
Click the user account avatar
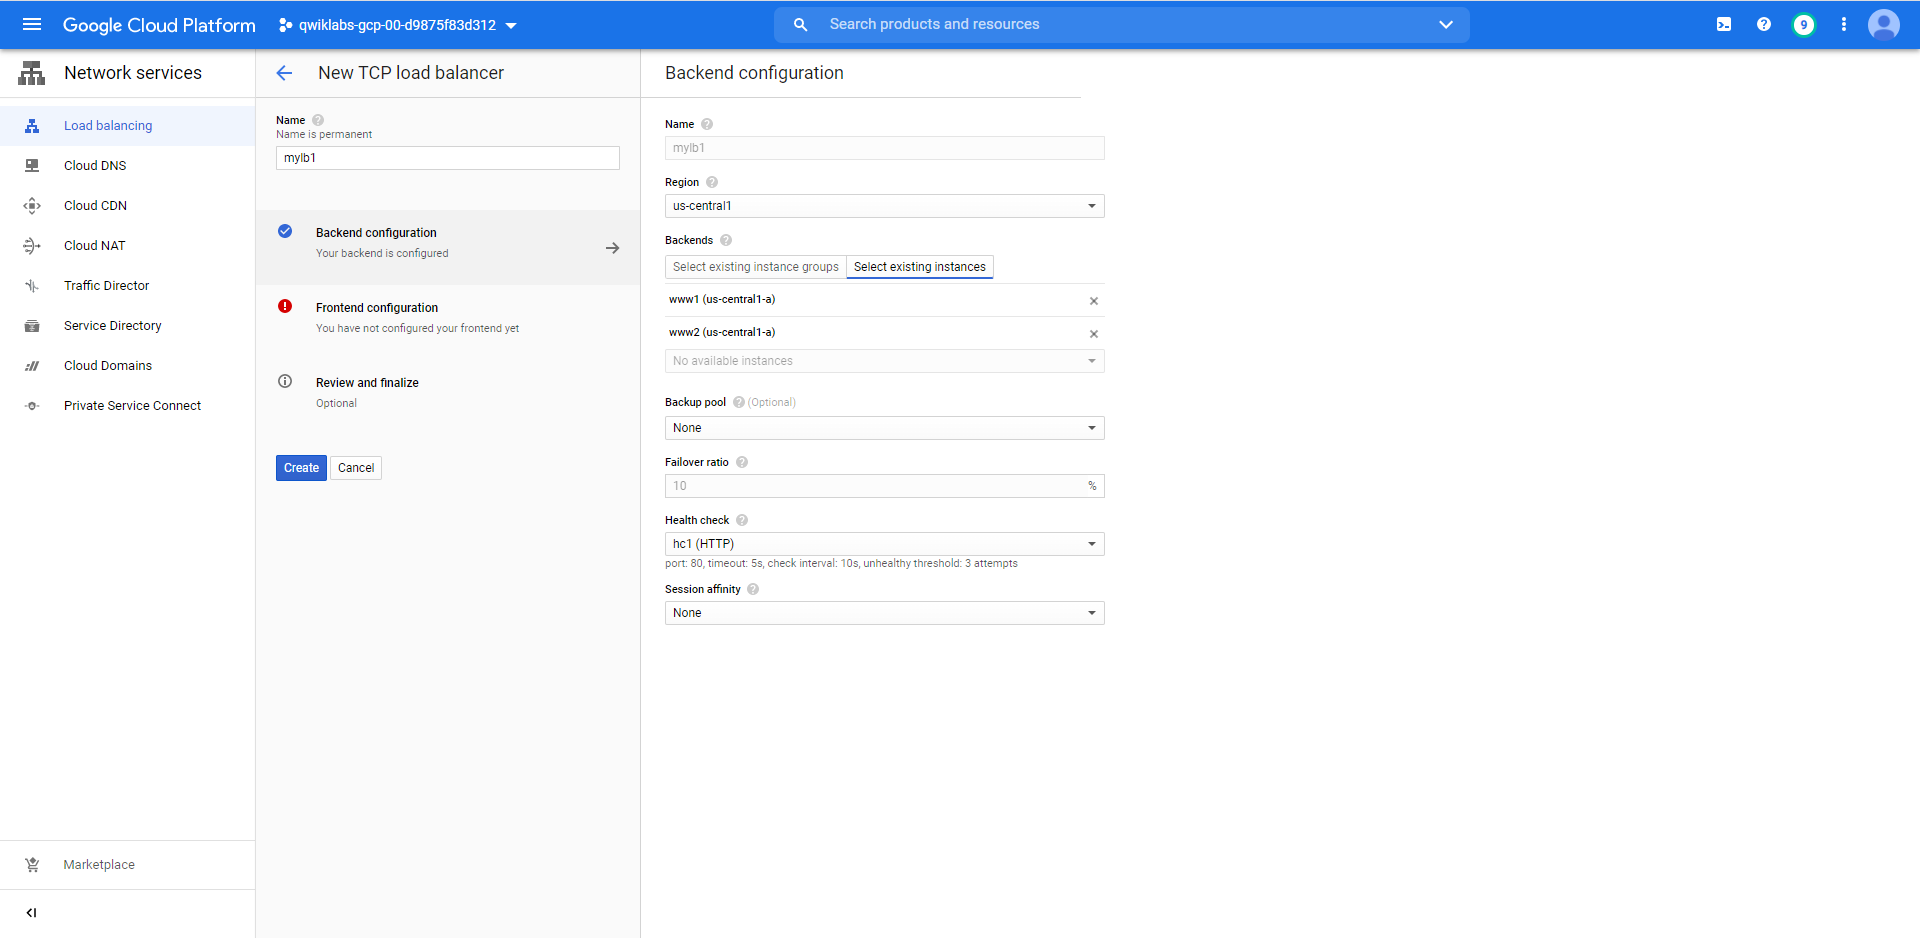click(x=1884, y=24)
